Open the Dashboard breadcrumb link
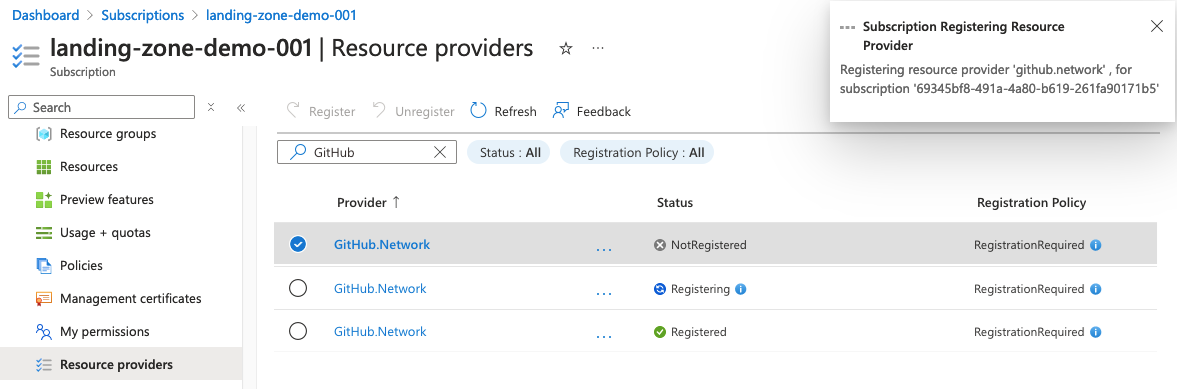This screenshot has width=1177, height=389. tap(46, 15)
